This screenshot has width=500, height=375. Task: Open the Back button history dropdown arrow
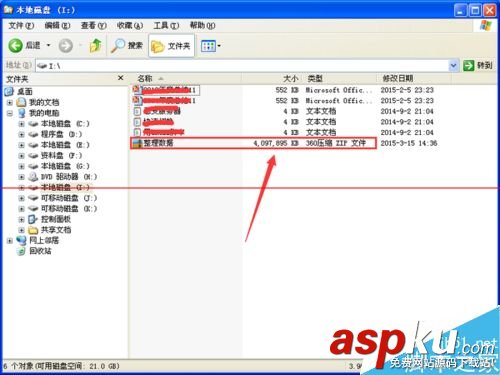click(48, 45)
